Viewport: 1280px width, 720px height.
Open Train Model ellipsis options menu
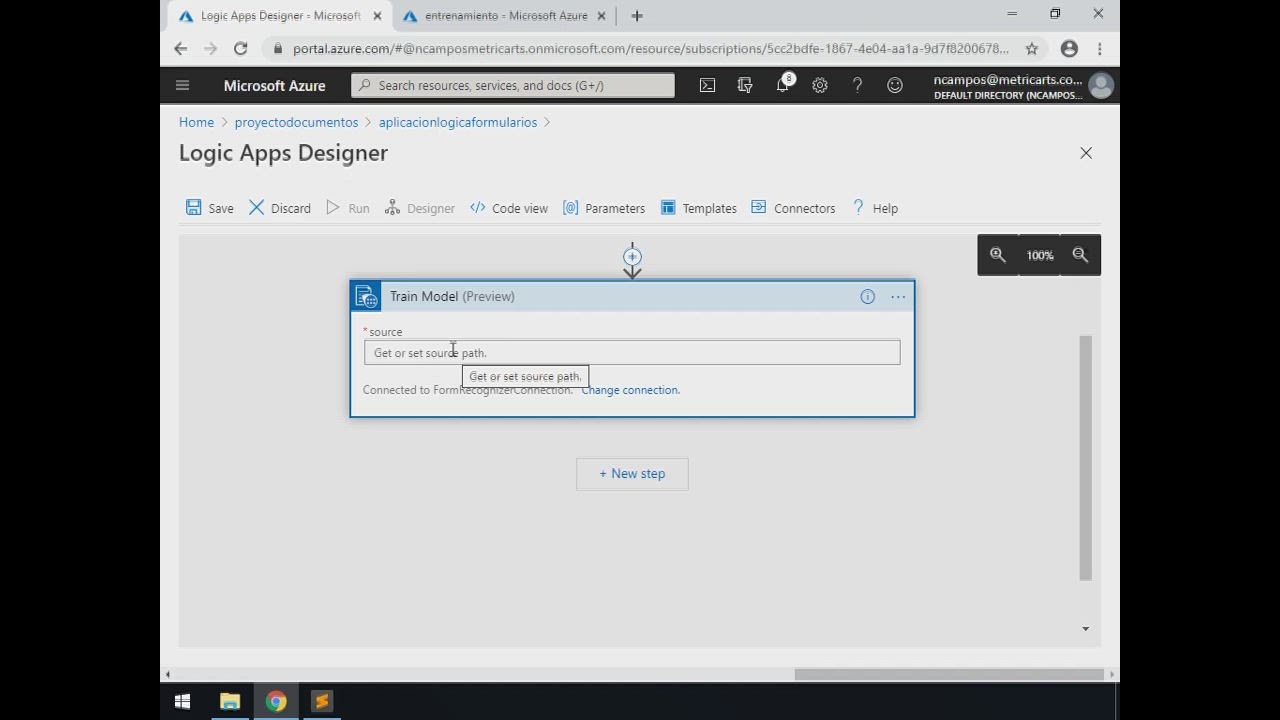pos(898,297)
